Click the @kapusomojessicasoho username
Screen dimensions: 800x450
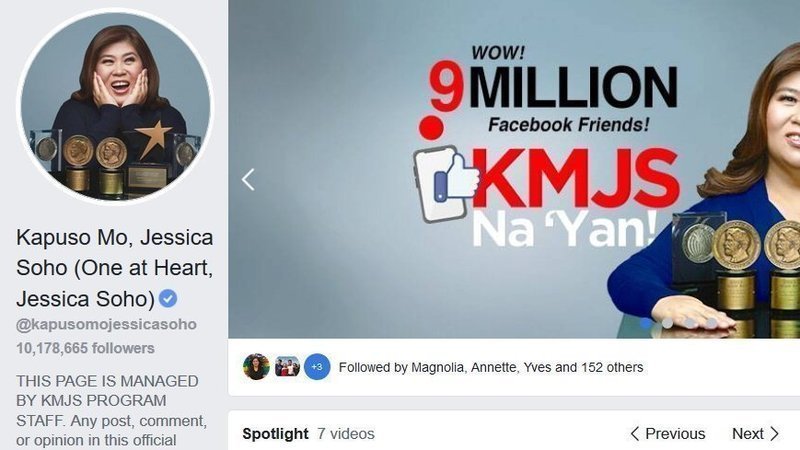tap(106, 324)
